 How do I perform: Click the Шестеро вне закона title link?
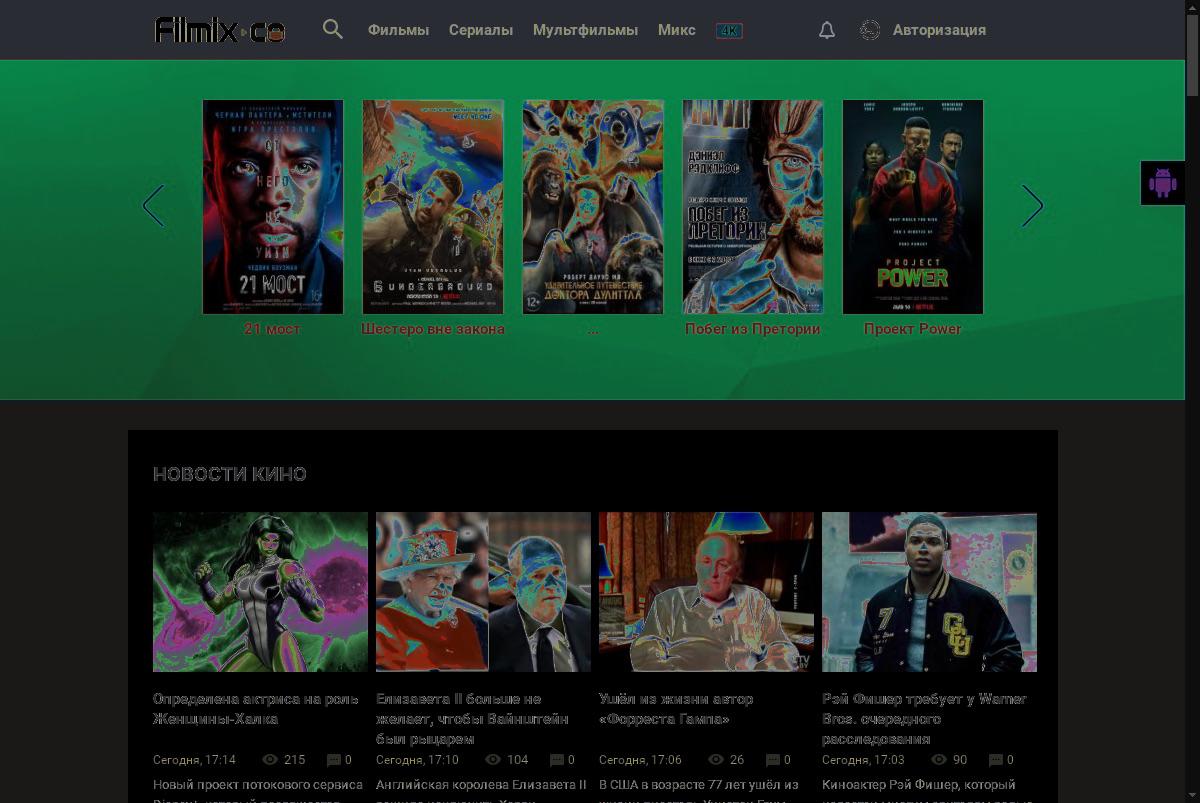[x=433, y=328]
